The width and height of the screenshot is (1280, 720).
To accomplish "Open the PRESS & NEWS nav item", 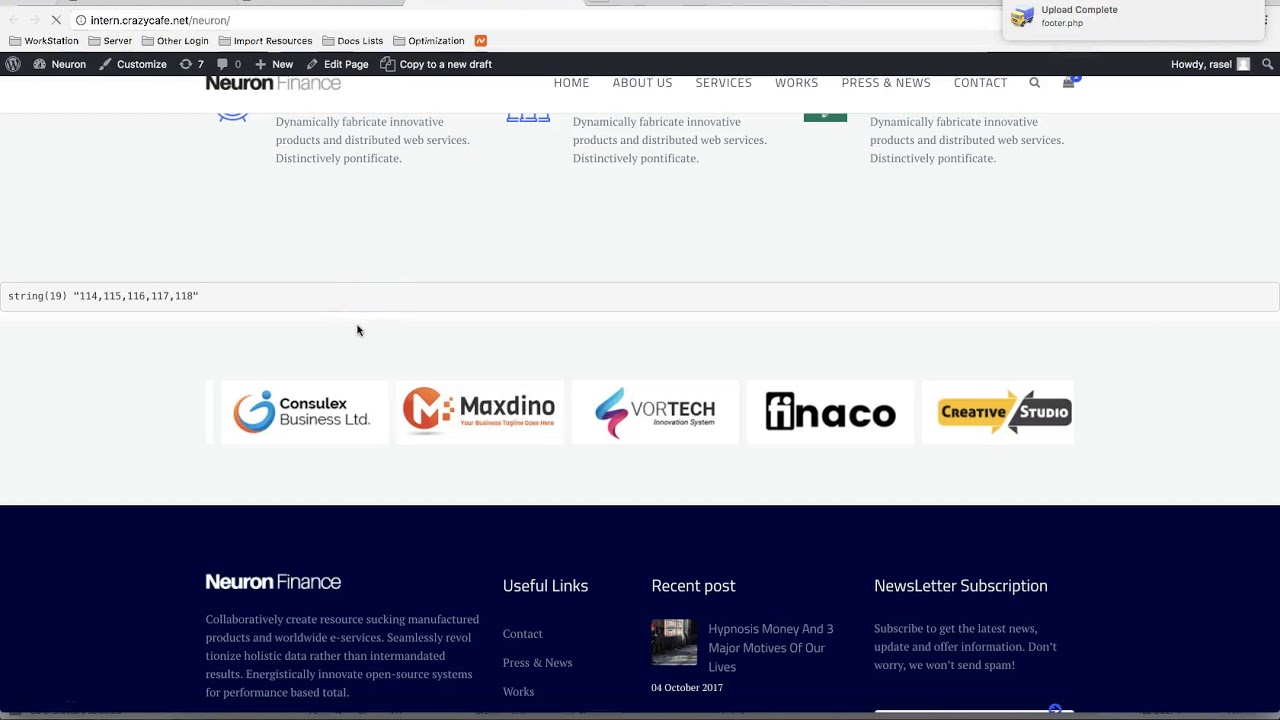I will (886, 83).
